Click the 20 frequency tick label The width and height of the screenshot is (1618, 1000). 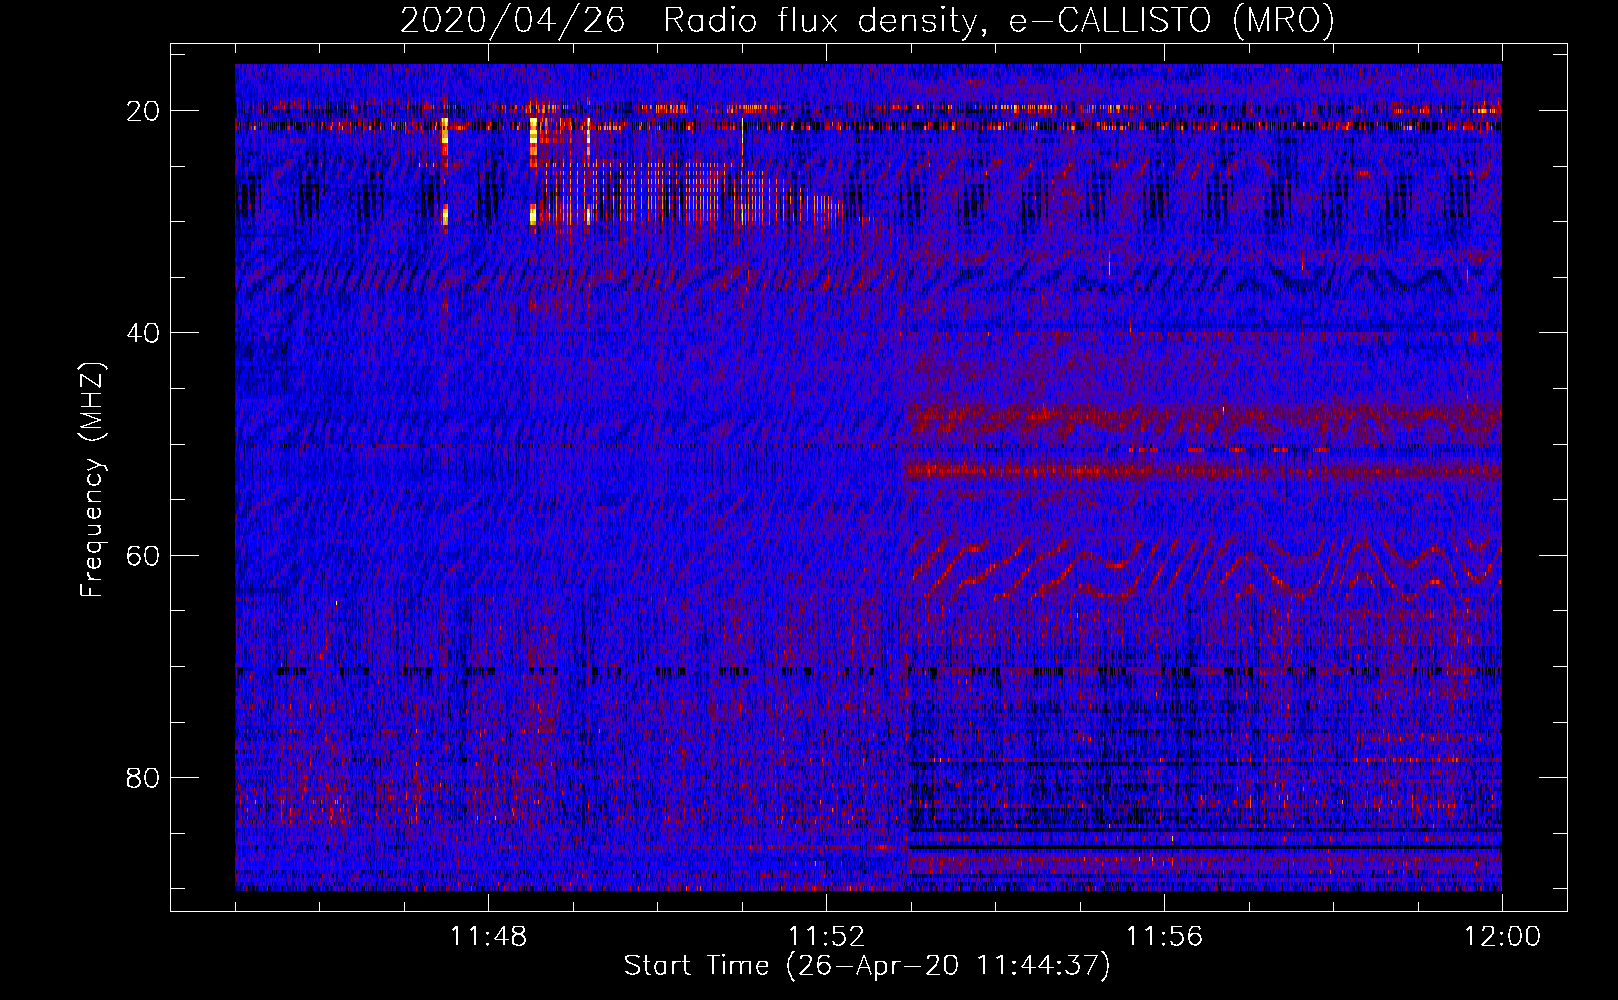pyautogui.click(x=144, y=111)
